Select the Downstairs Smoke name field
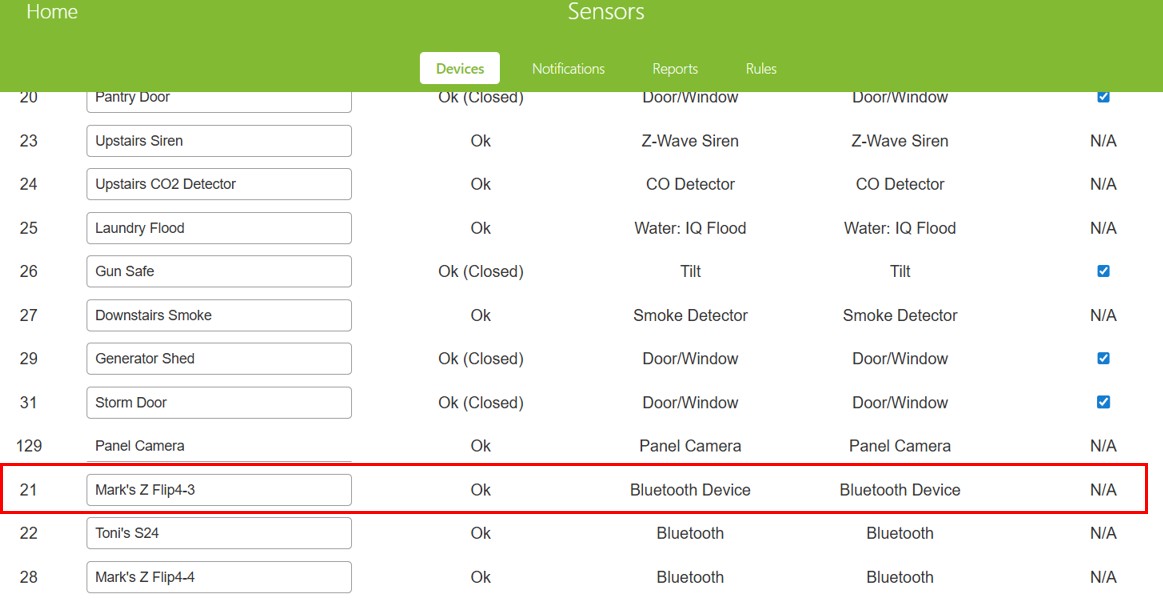The width and height of the screenshot is (1163, 607). pos(219,315)
